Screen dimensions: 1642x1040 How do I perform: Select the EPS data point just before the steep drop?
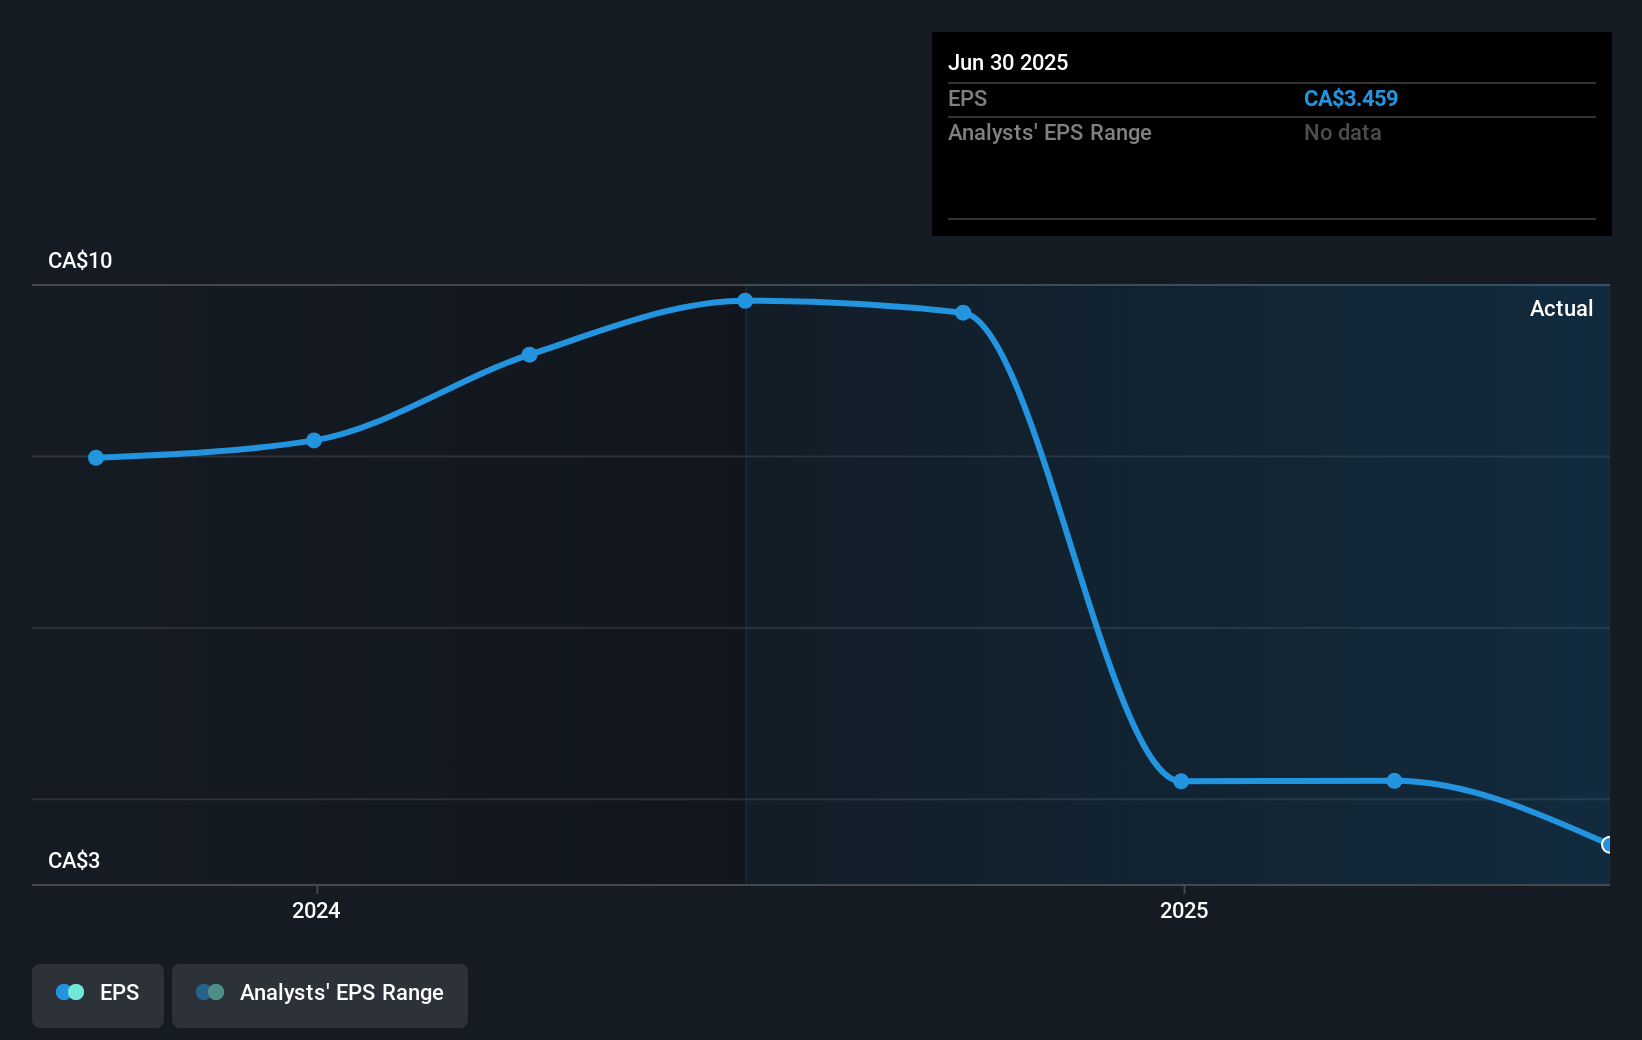pyautogui.click(x=963, y=313)
